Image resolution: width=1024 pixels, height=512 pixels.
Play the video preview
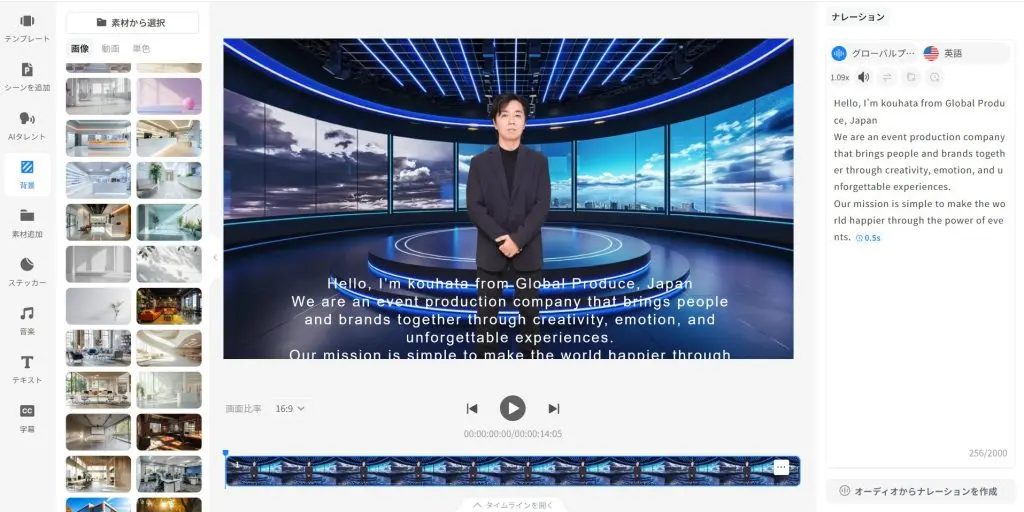coord(512,408)
